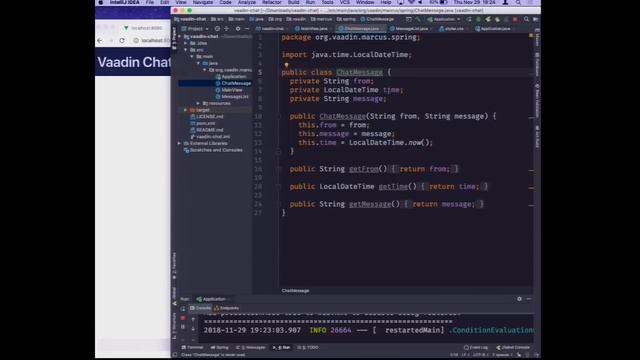Open the VCS menu
Screen dimensions: 640x360
click(x=345, y=2)
